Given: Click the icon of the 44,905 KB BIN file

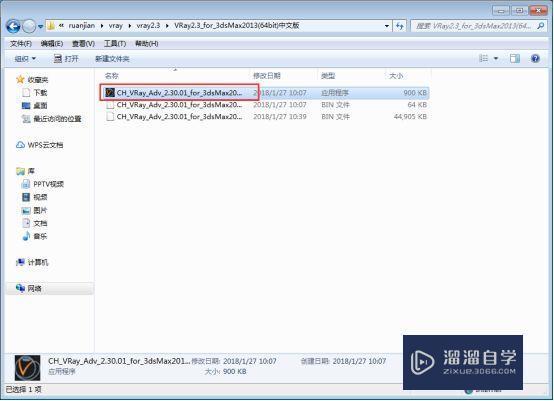Looking at the screenshot, I should [110, 117].
